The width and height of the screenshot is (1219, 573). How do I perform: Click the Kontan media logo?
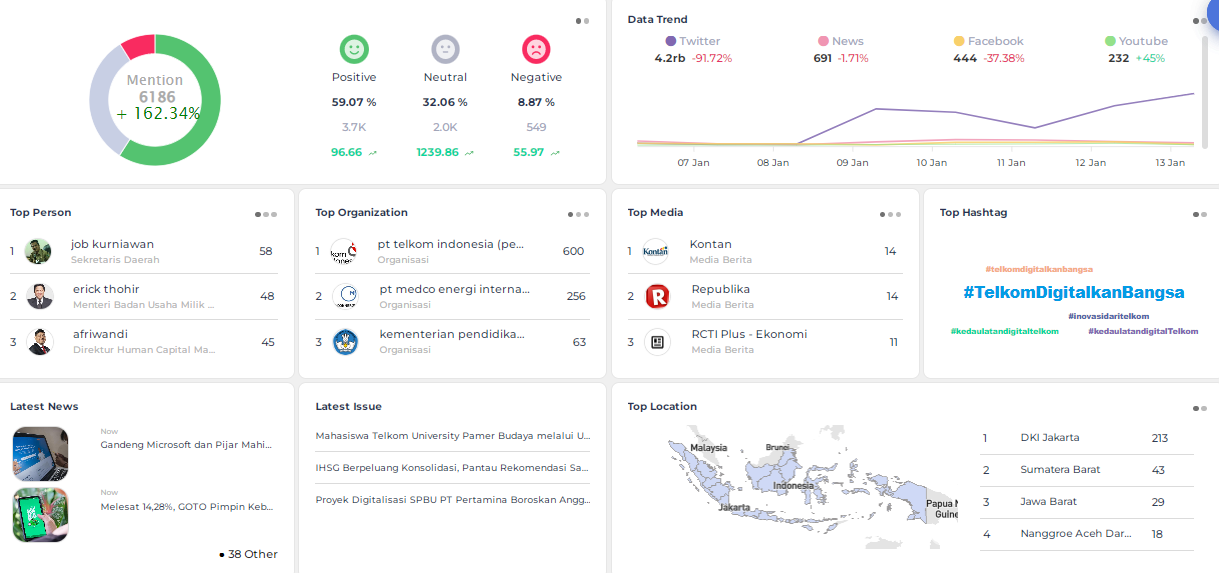click(x=656, y=251)
